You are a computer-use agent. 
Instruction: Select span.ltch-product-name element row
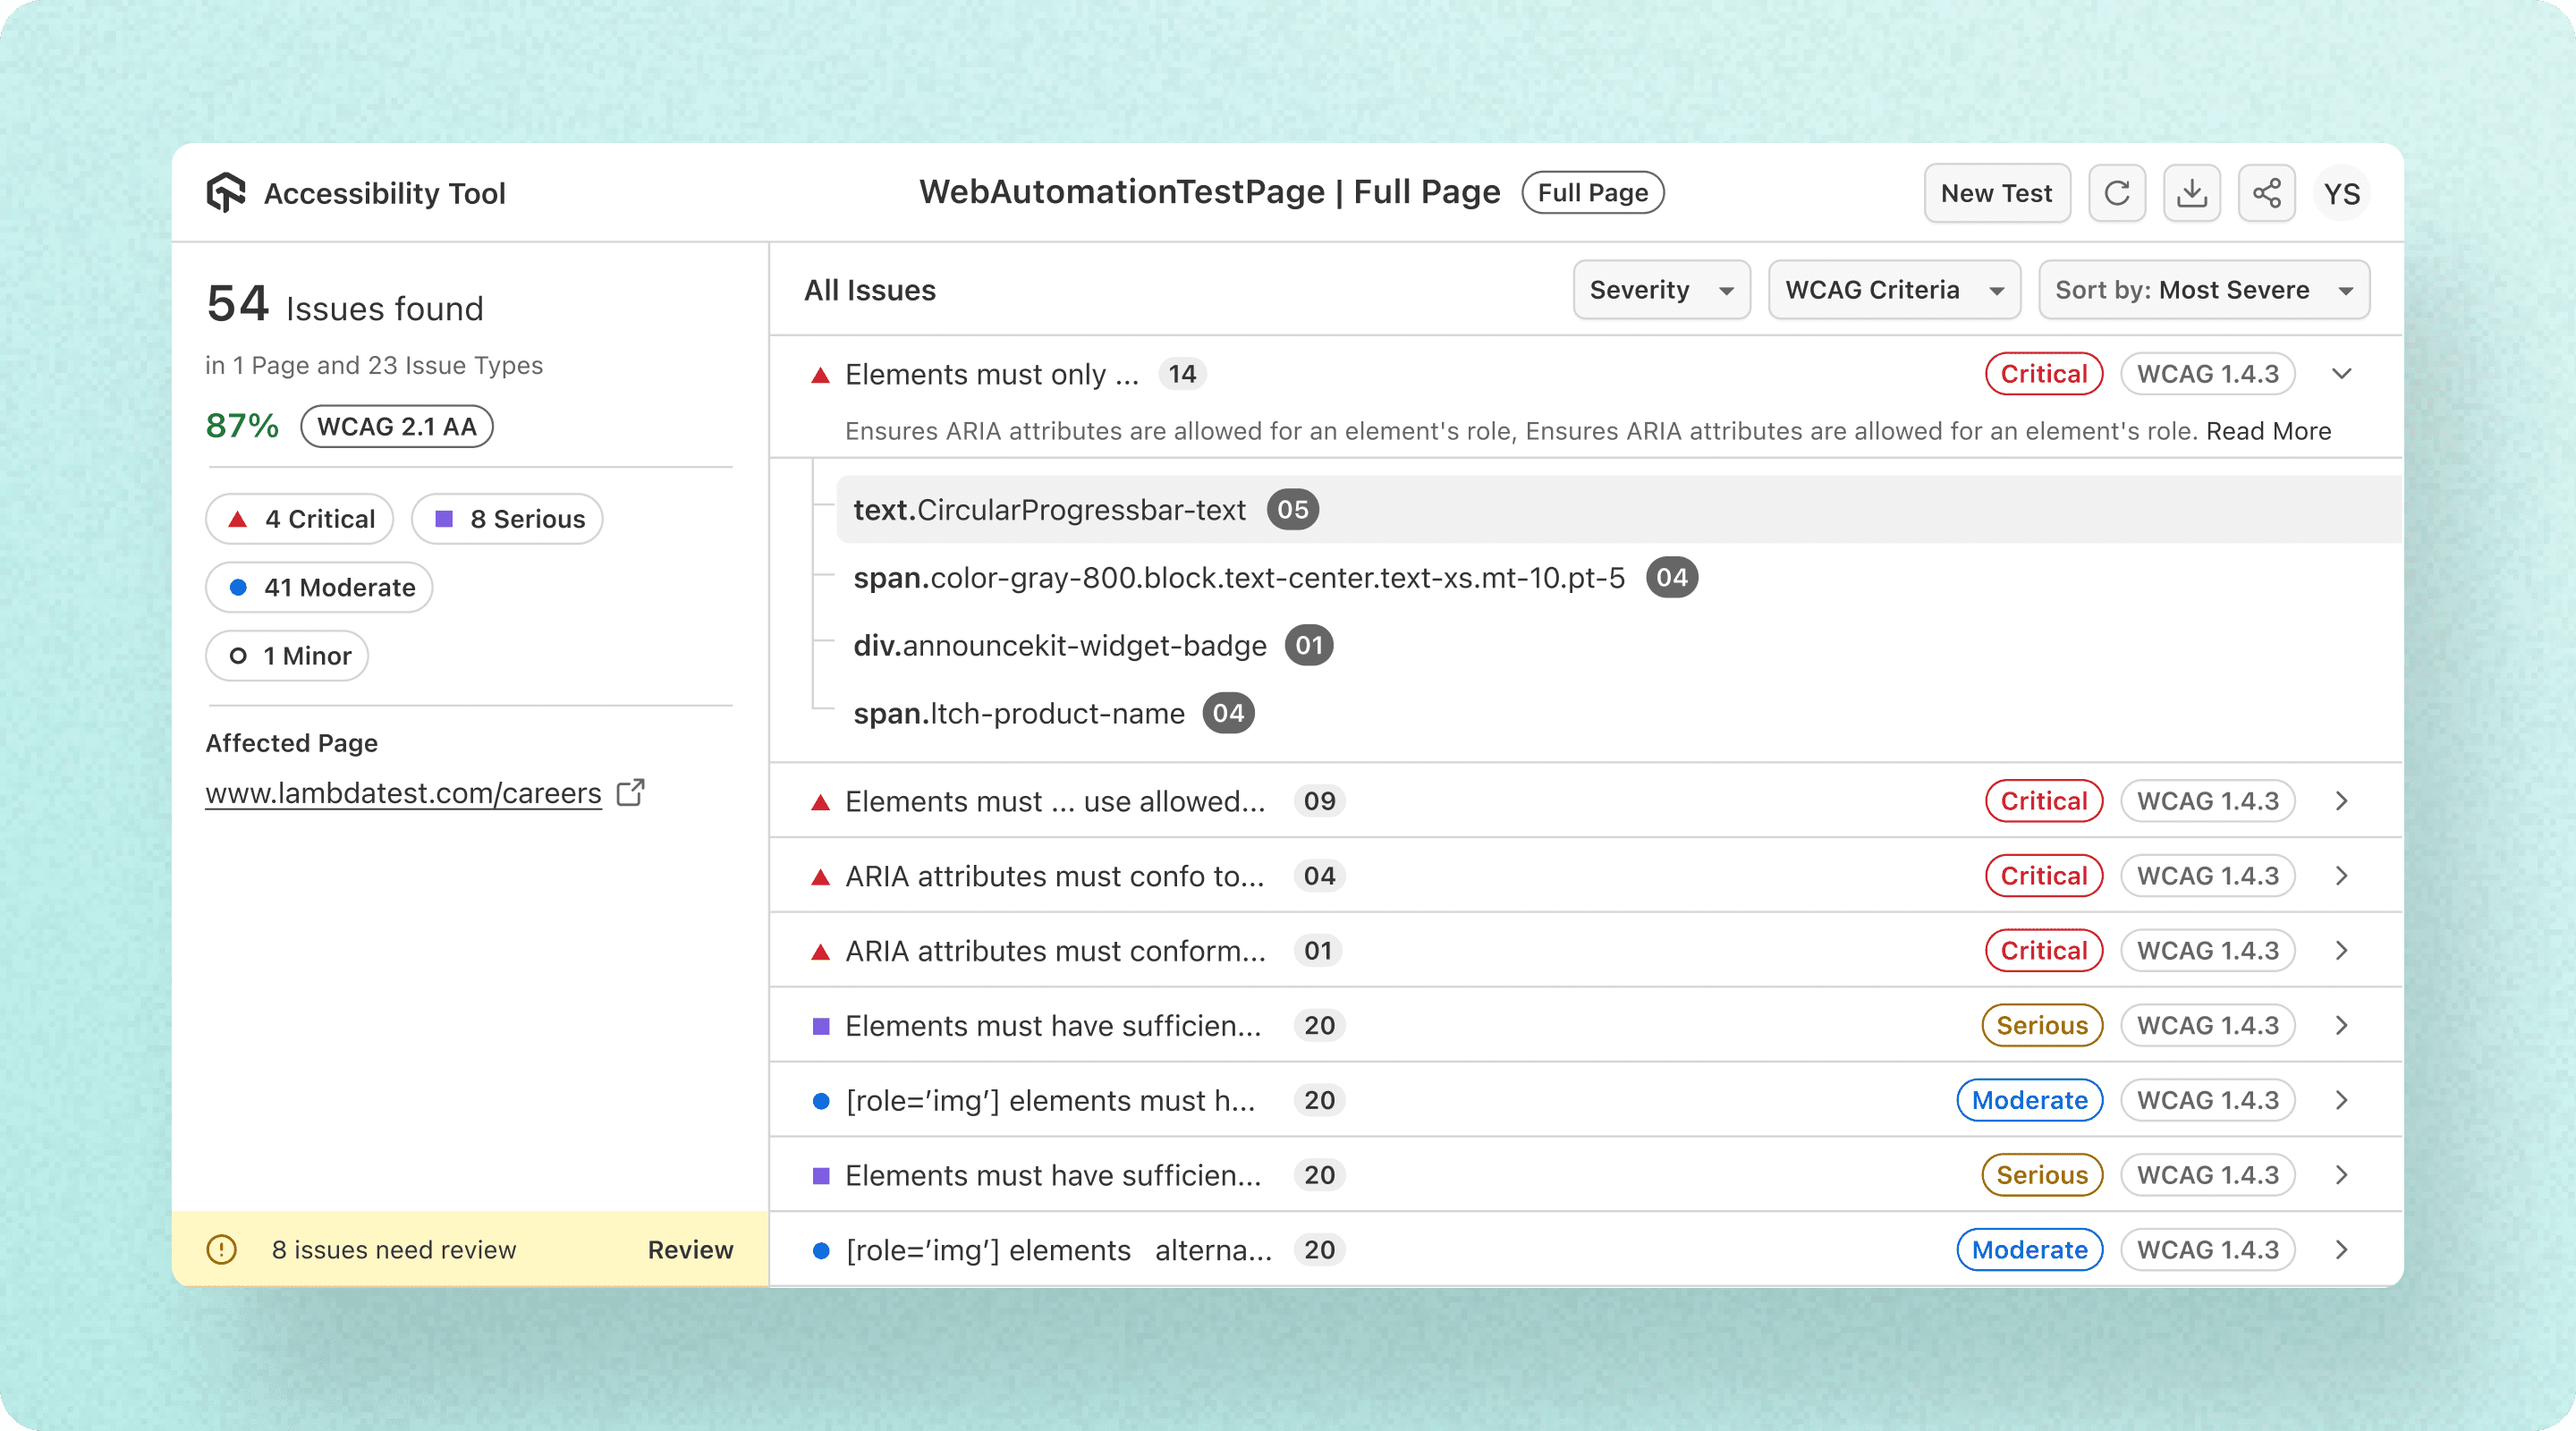pos(1018,714)
